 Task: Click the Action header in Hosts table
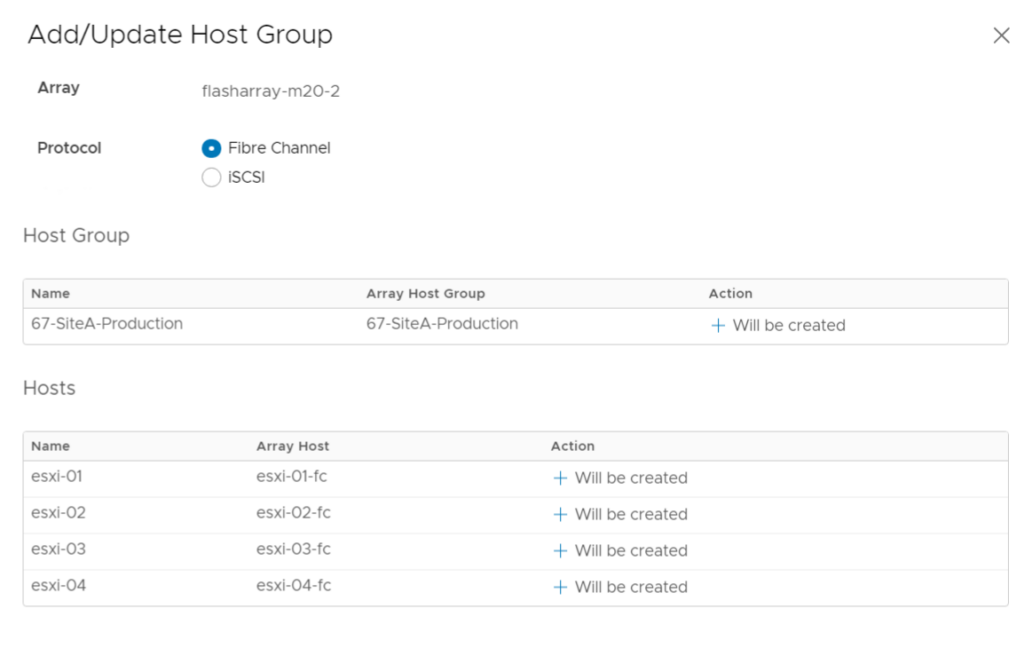pos(573,446)
